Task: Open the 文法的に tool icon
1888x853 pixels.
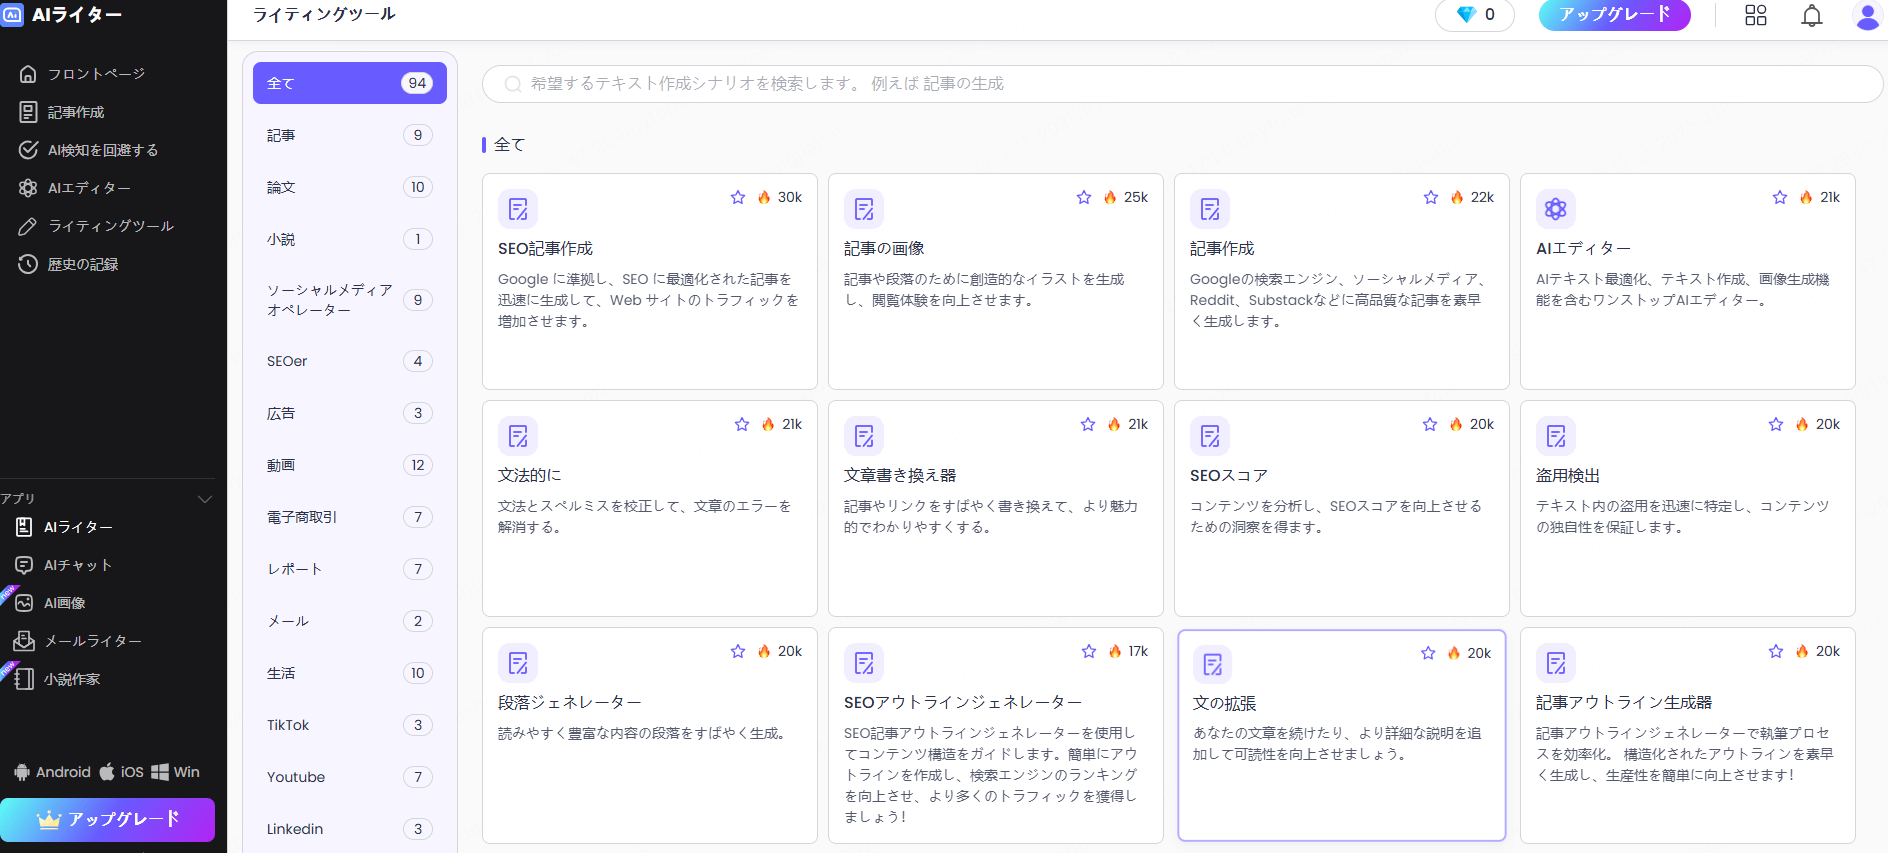Action: coord(518,436)
